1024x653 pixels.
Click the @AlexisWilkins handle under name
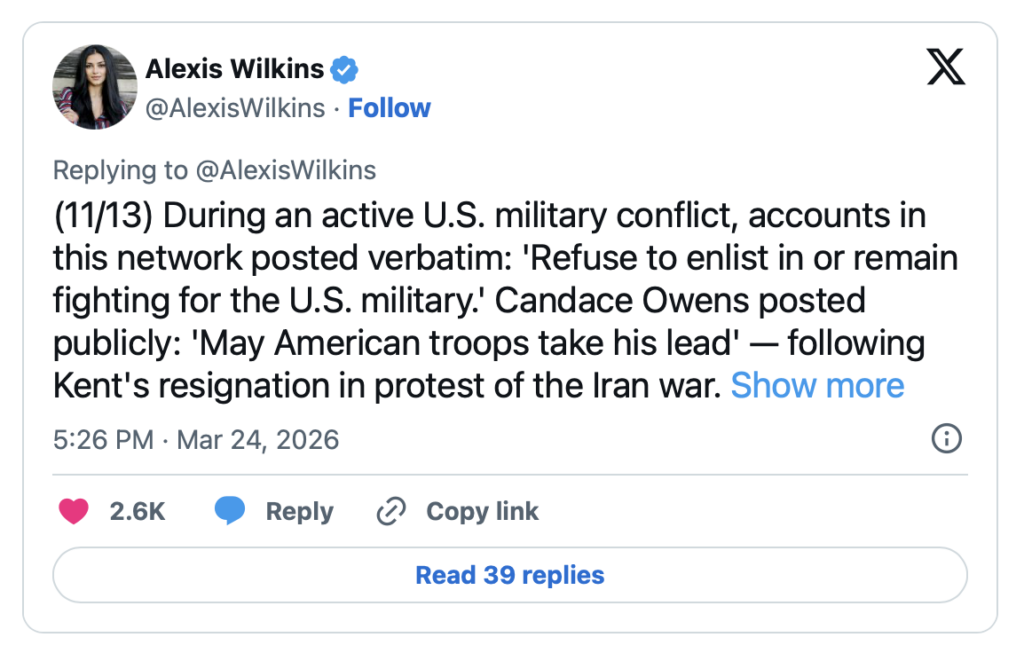click(x=235, y=108)
